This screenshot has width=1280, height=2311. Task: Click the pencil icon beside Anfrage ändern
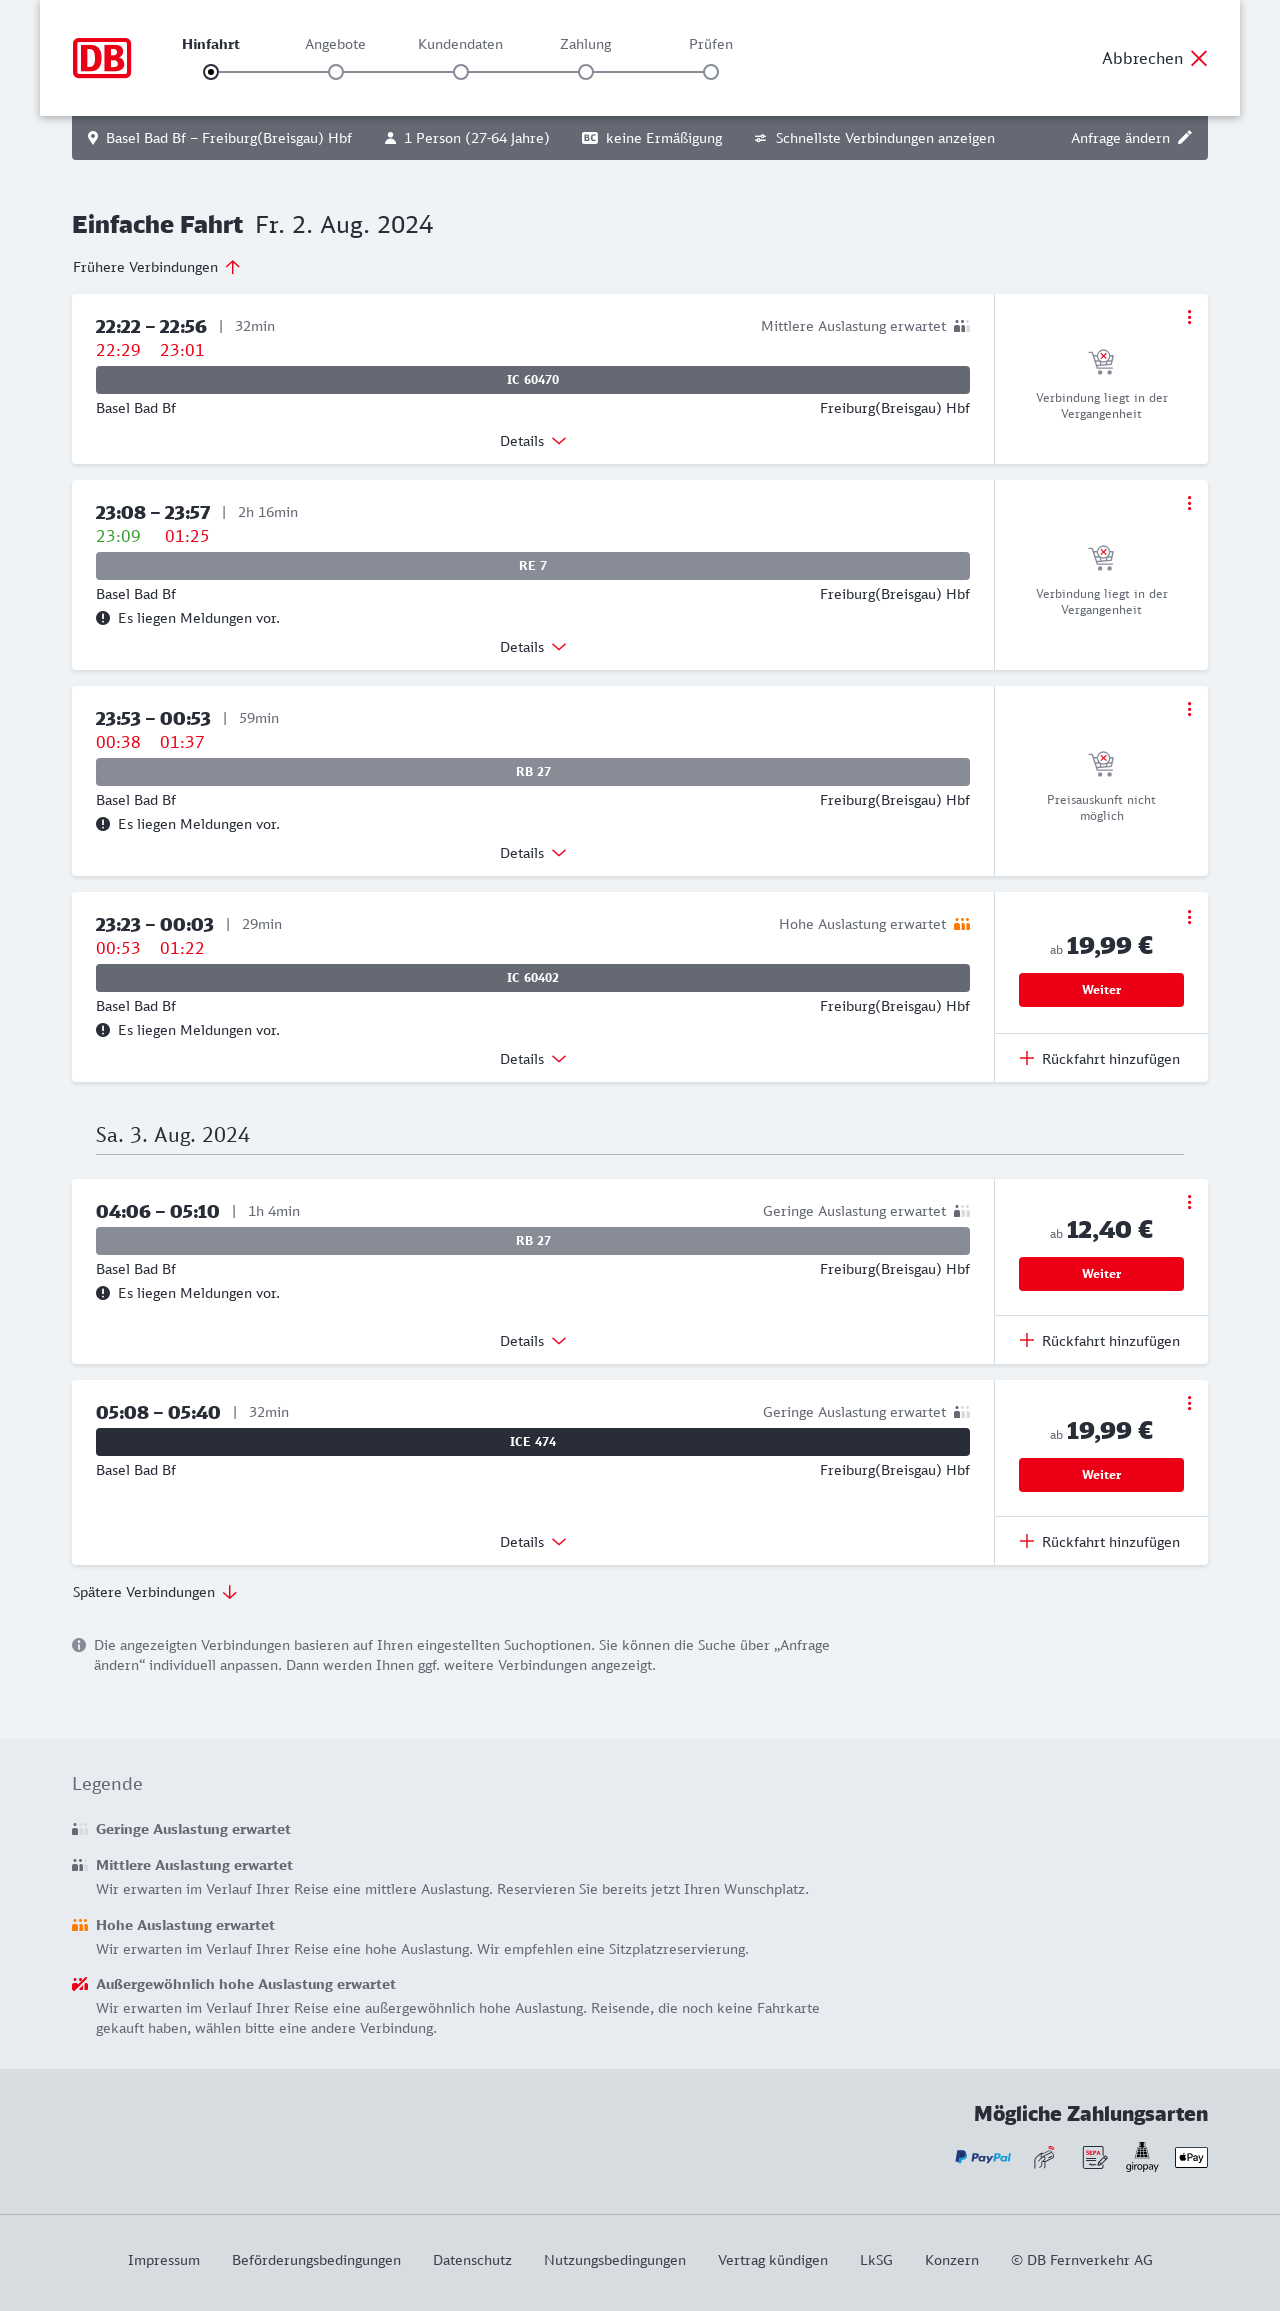click(x=1185, y=138)
